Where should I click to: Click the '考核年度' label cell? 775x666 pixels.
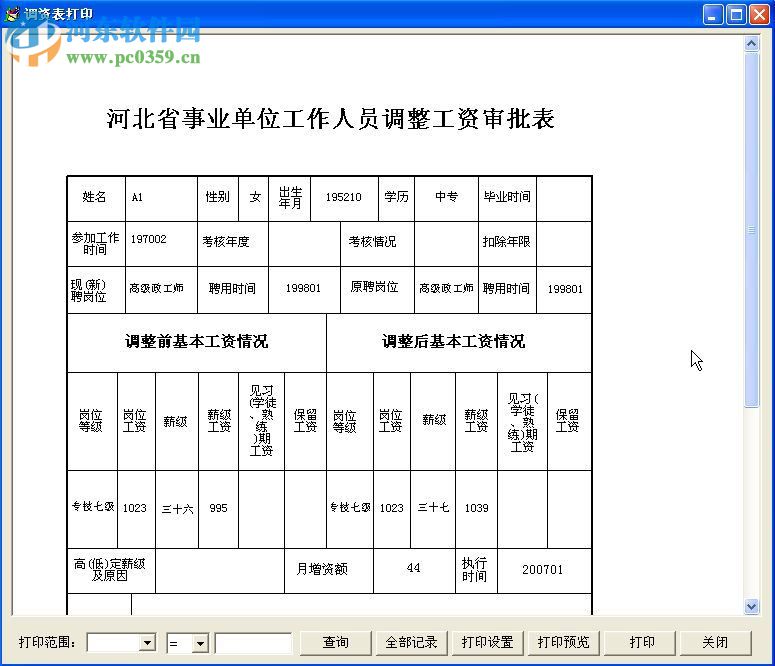tap(233, 242)
